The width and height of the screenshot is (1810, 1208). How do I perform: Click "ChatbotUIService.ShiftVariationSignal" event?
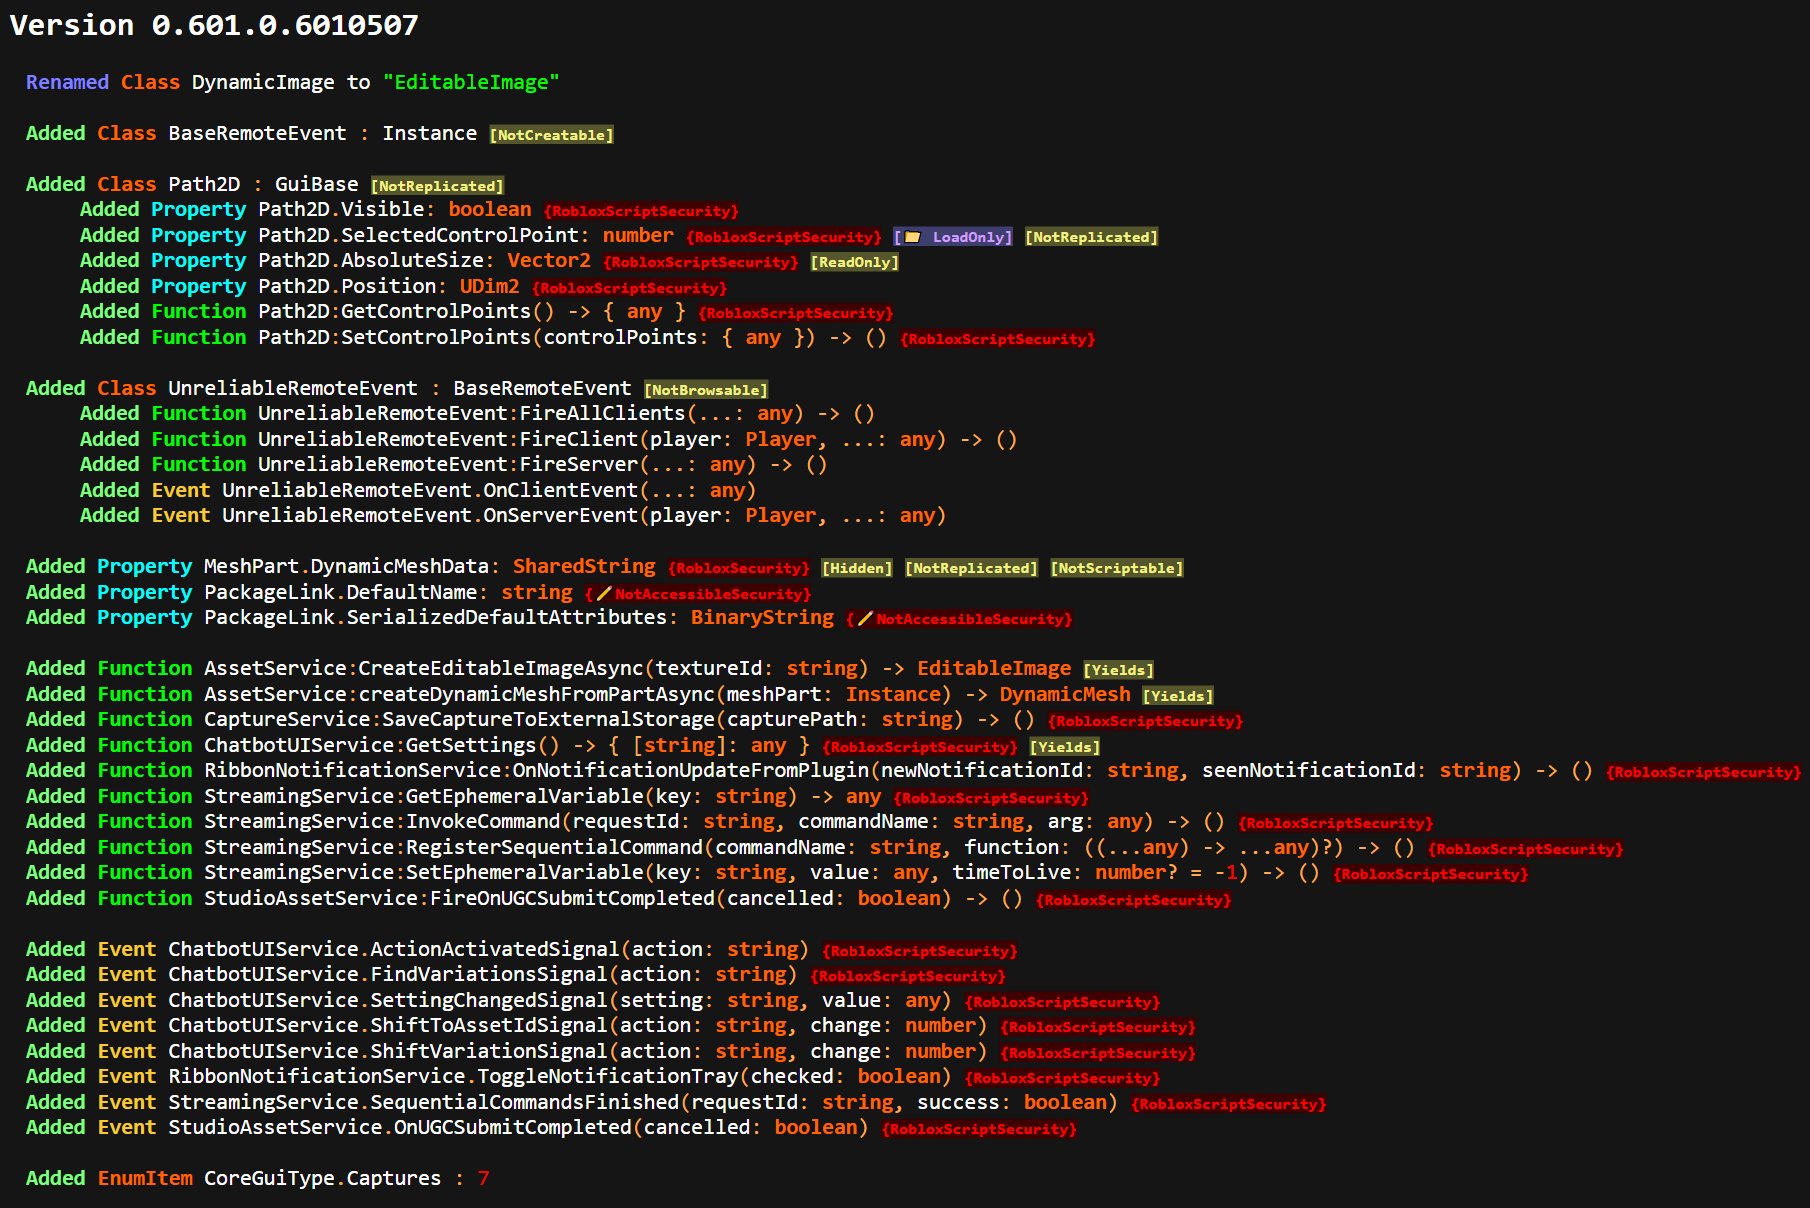click(x=388, y=1051)
